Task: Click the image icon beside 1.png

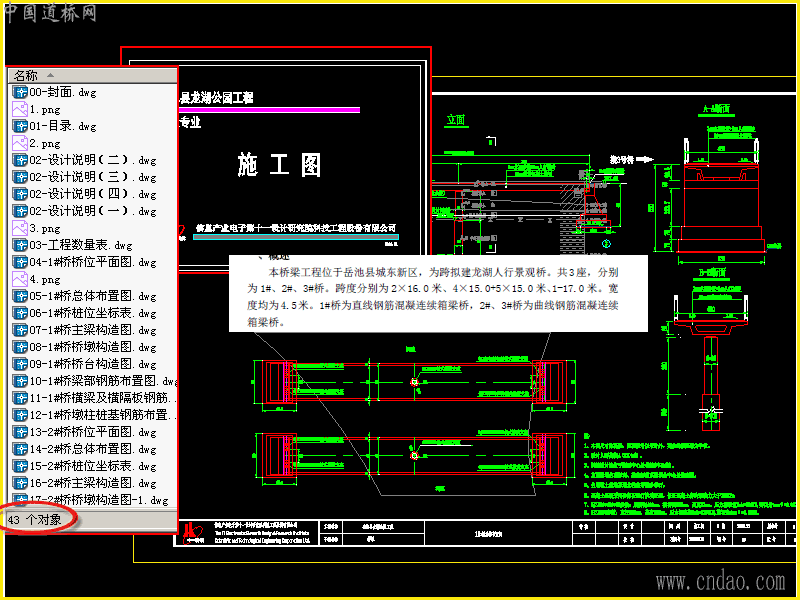Action: (20, 109)
